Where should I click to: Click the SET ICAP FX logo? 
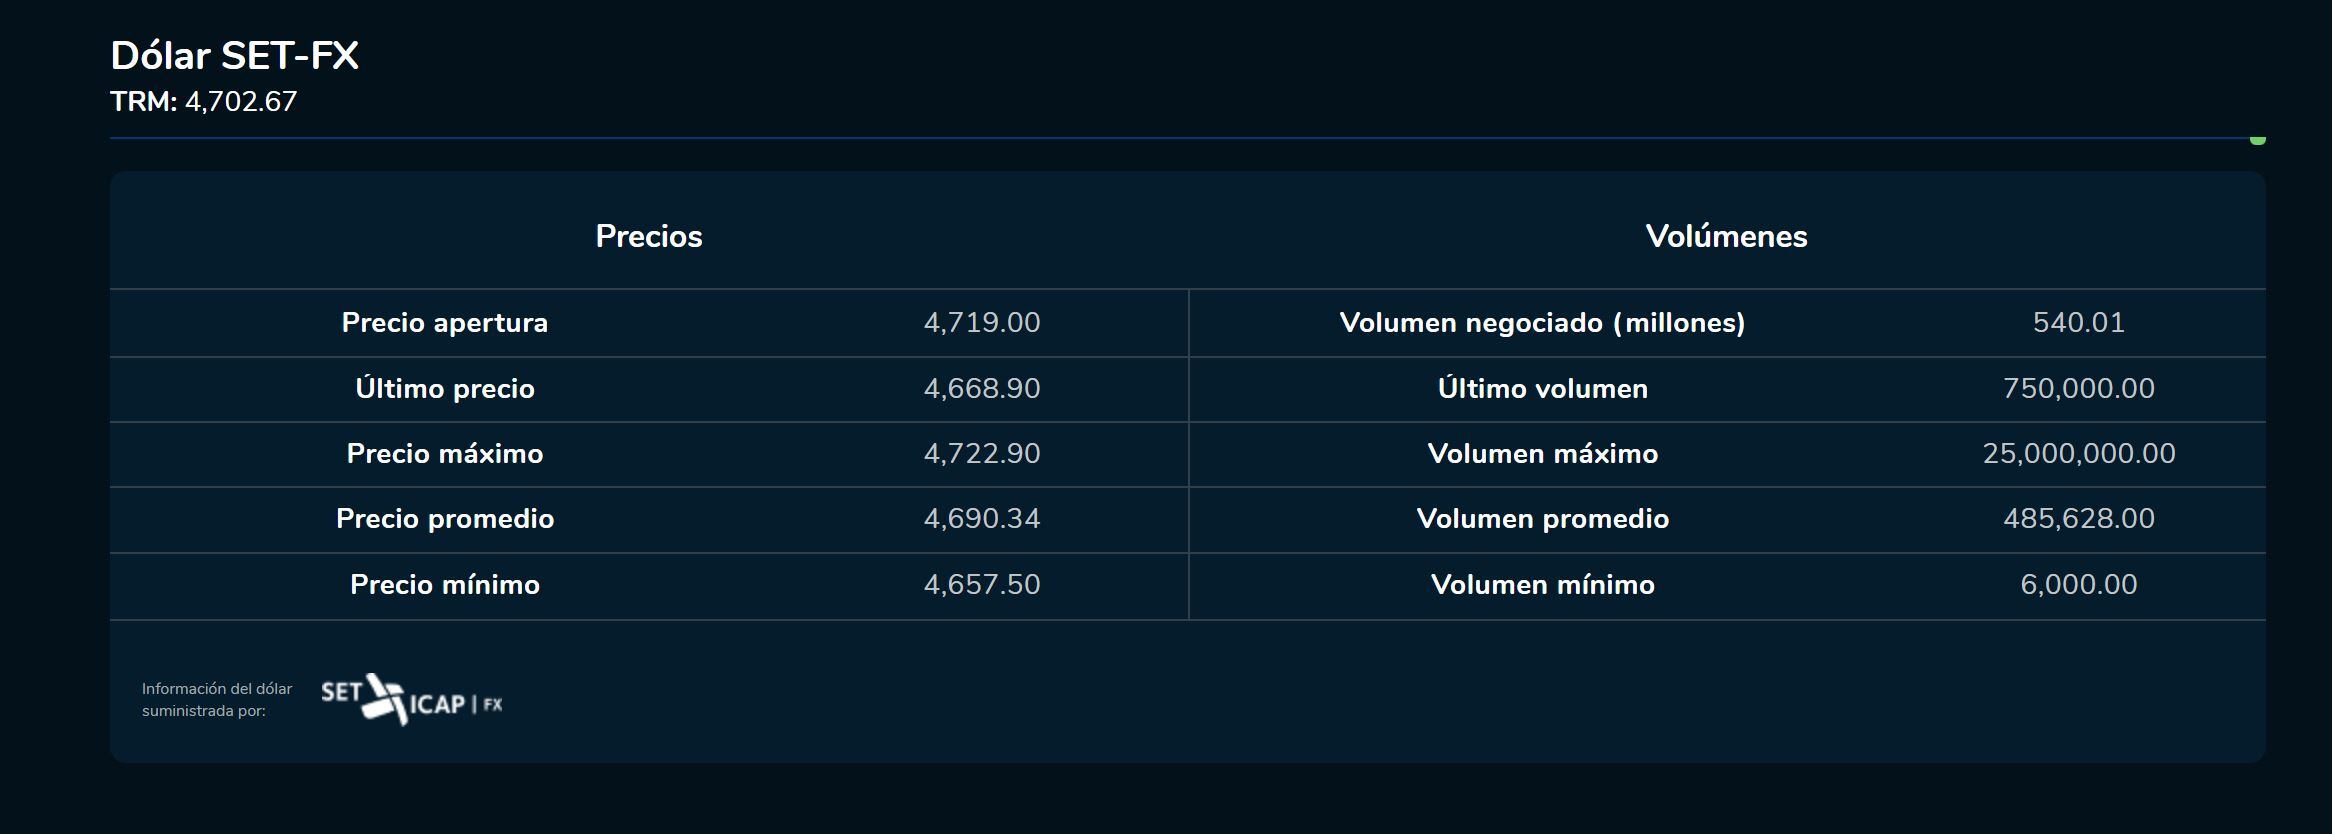pyautogui.click(x=411, y=699)
